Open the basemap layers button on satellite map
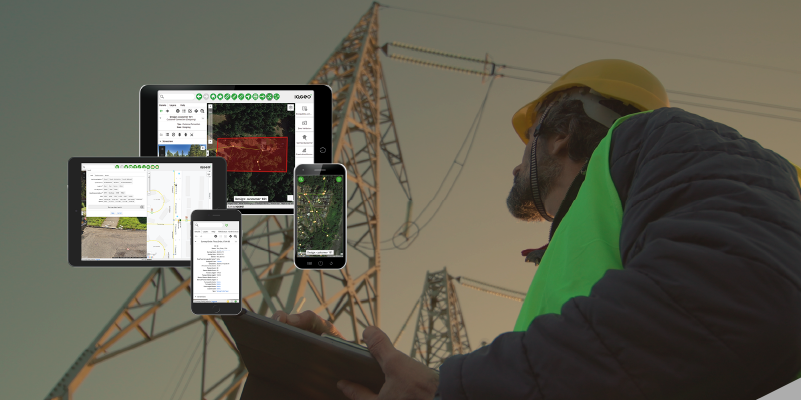Viewport: 801px width, 400px height. pos(291,107)
